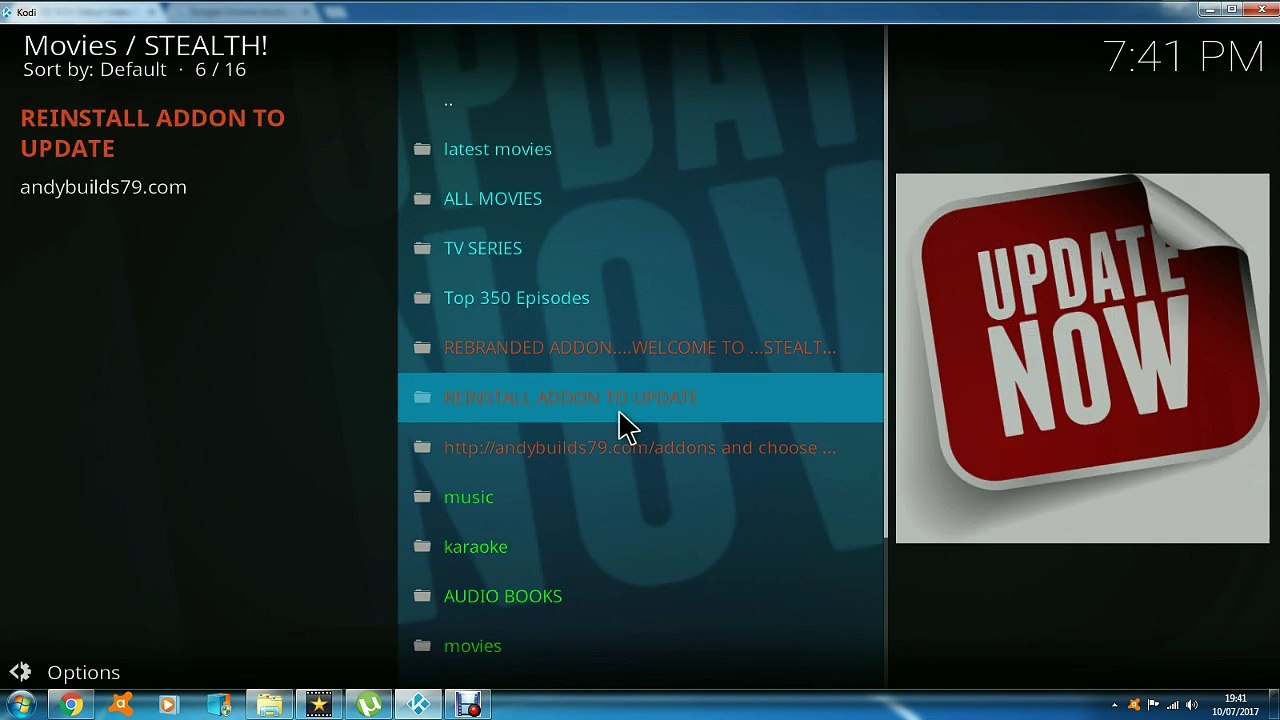The image size is (1280, 720).
Task: Open the 'latest movies' folder
Action: [x=640, y=149]
